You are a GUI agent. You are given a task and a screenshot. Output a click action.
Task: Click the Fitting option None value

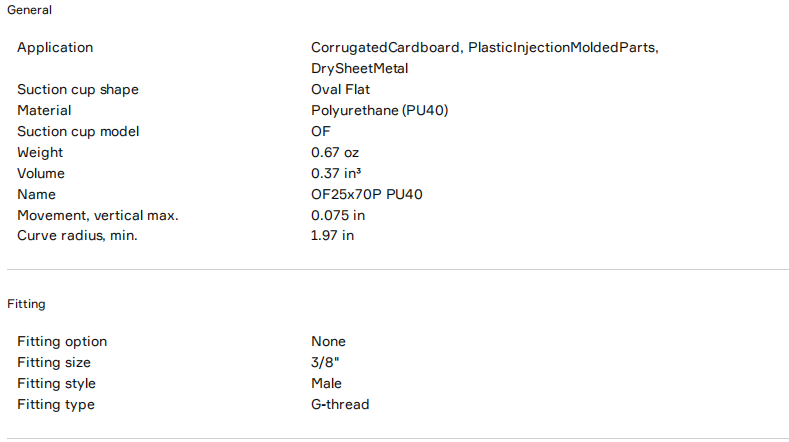[x=328, y=342]
